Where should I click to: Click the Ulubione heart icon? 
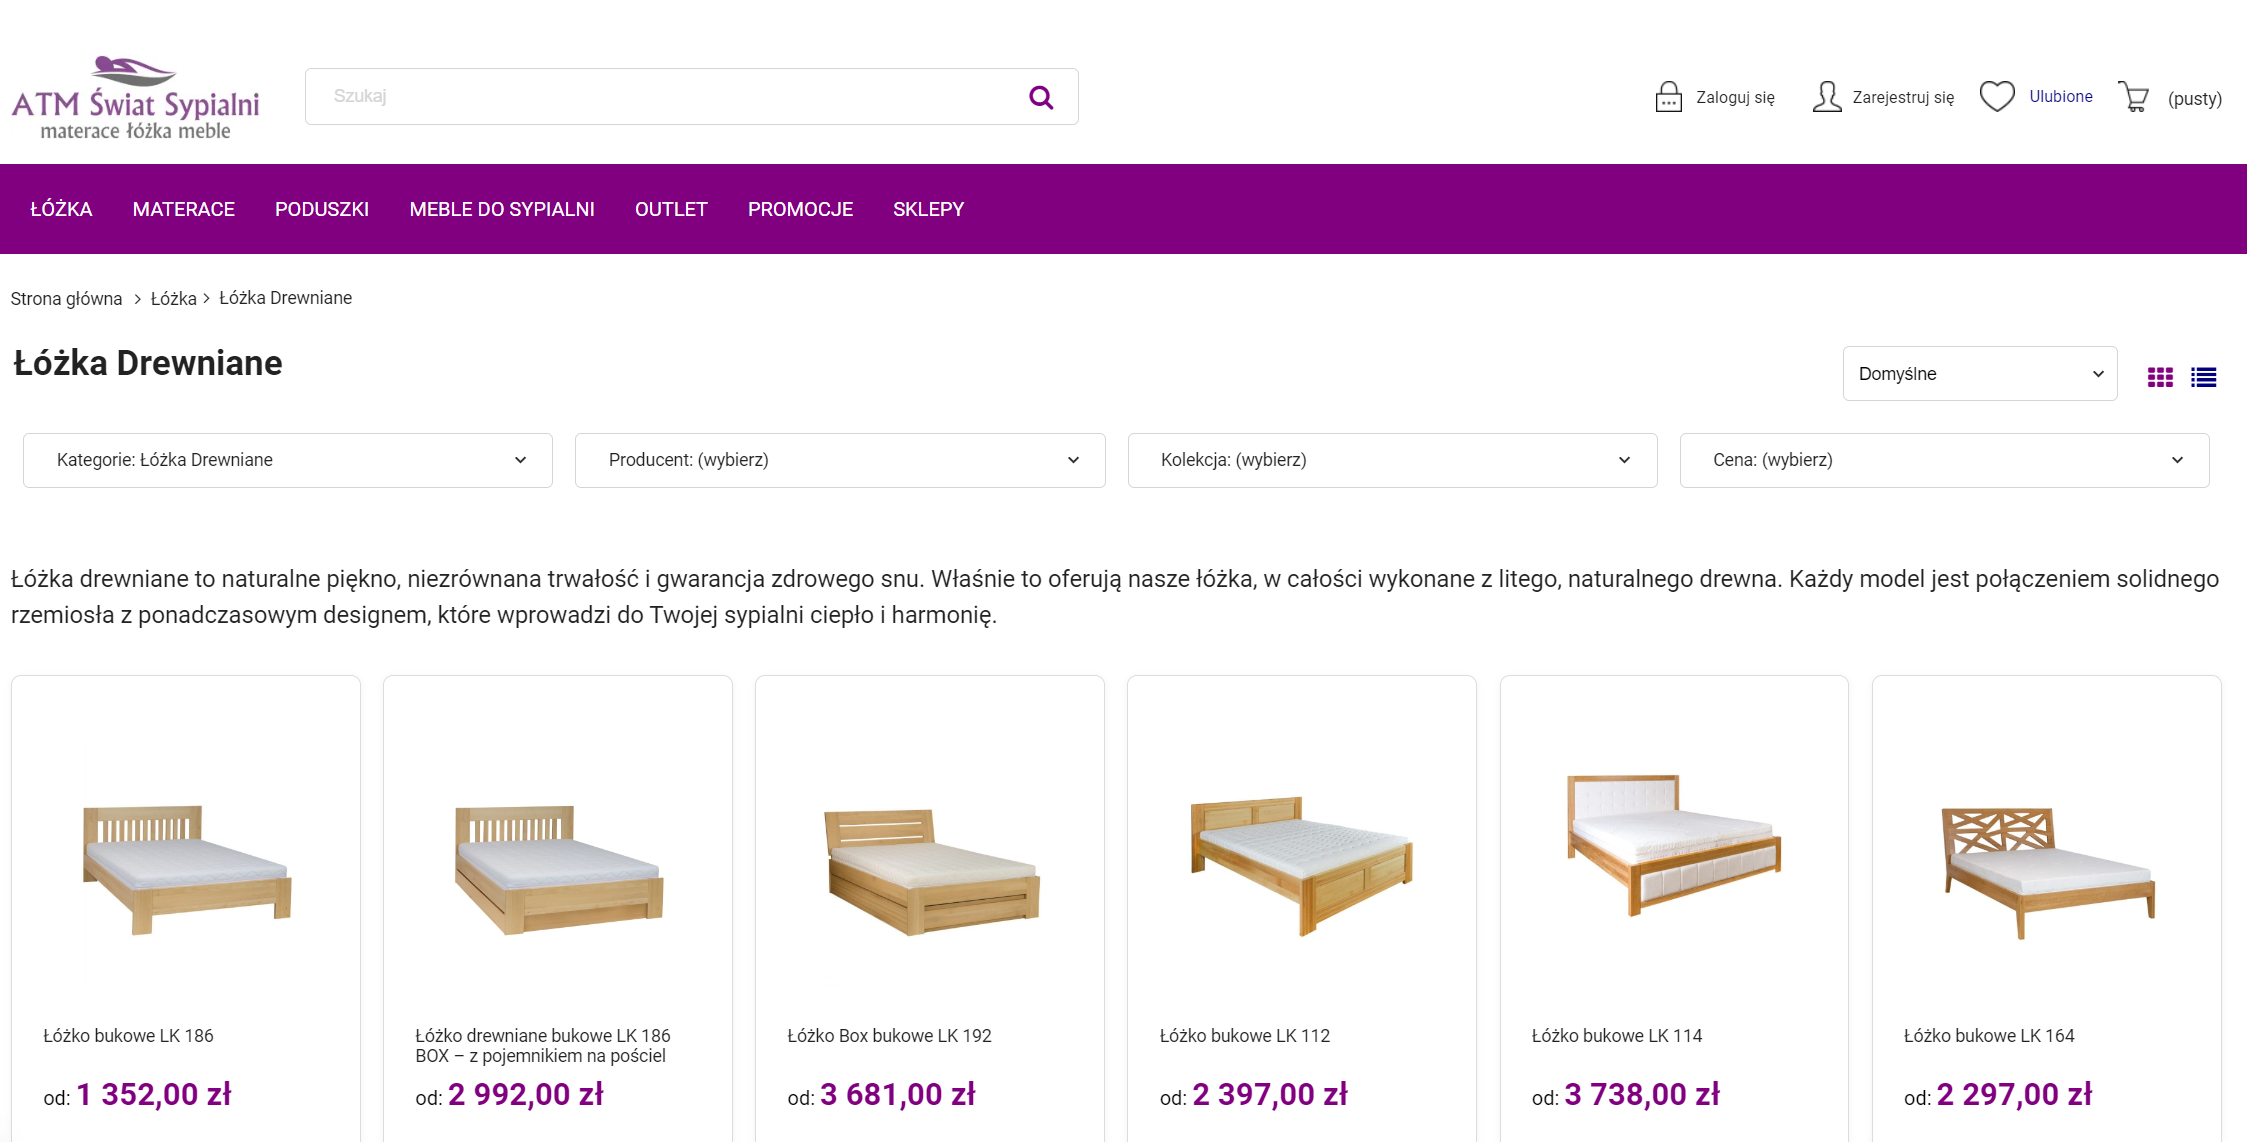[x=1997, y=95]
